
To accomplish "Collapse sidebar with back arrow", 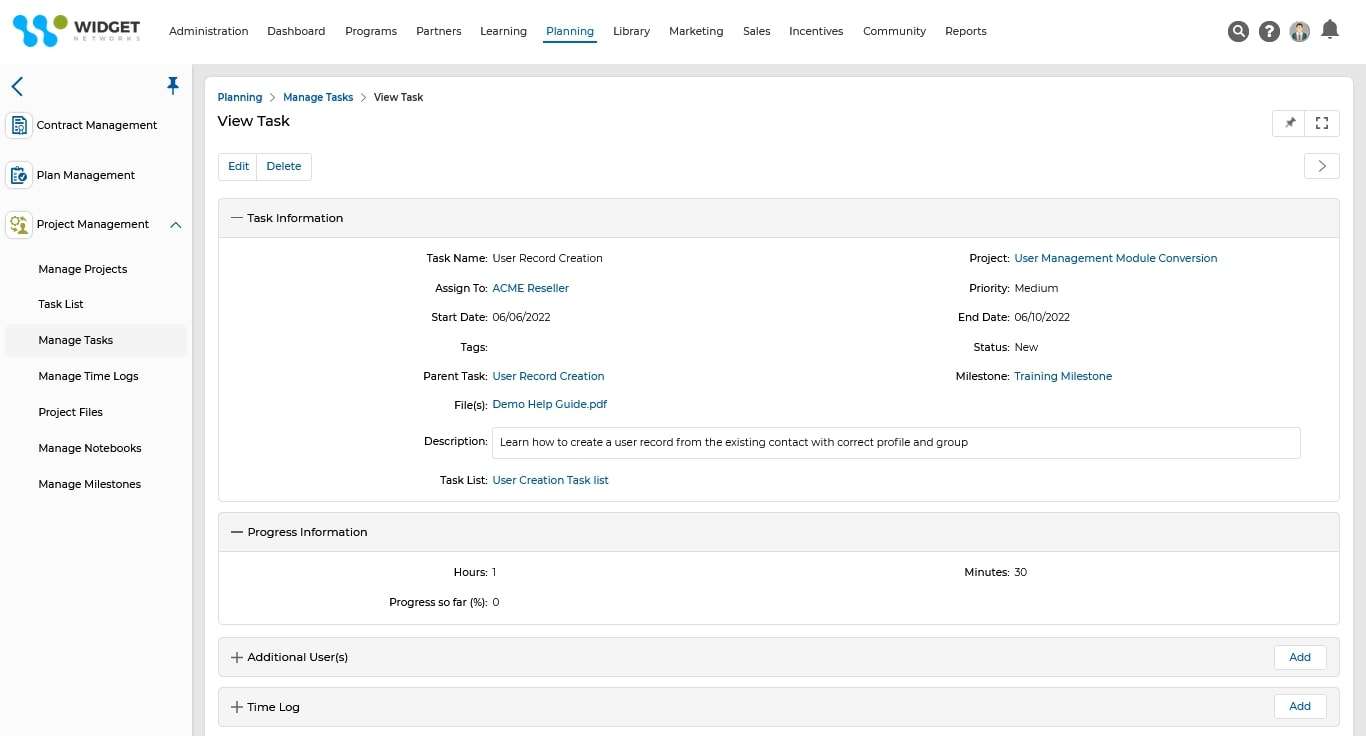I will coord(17,87).
